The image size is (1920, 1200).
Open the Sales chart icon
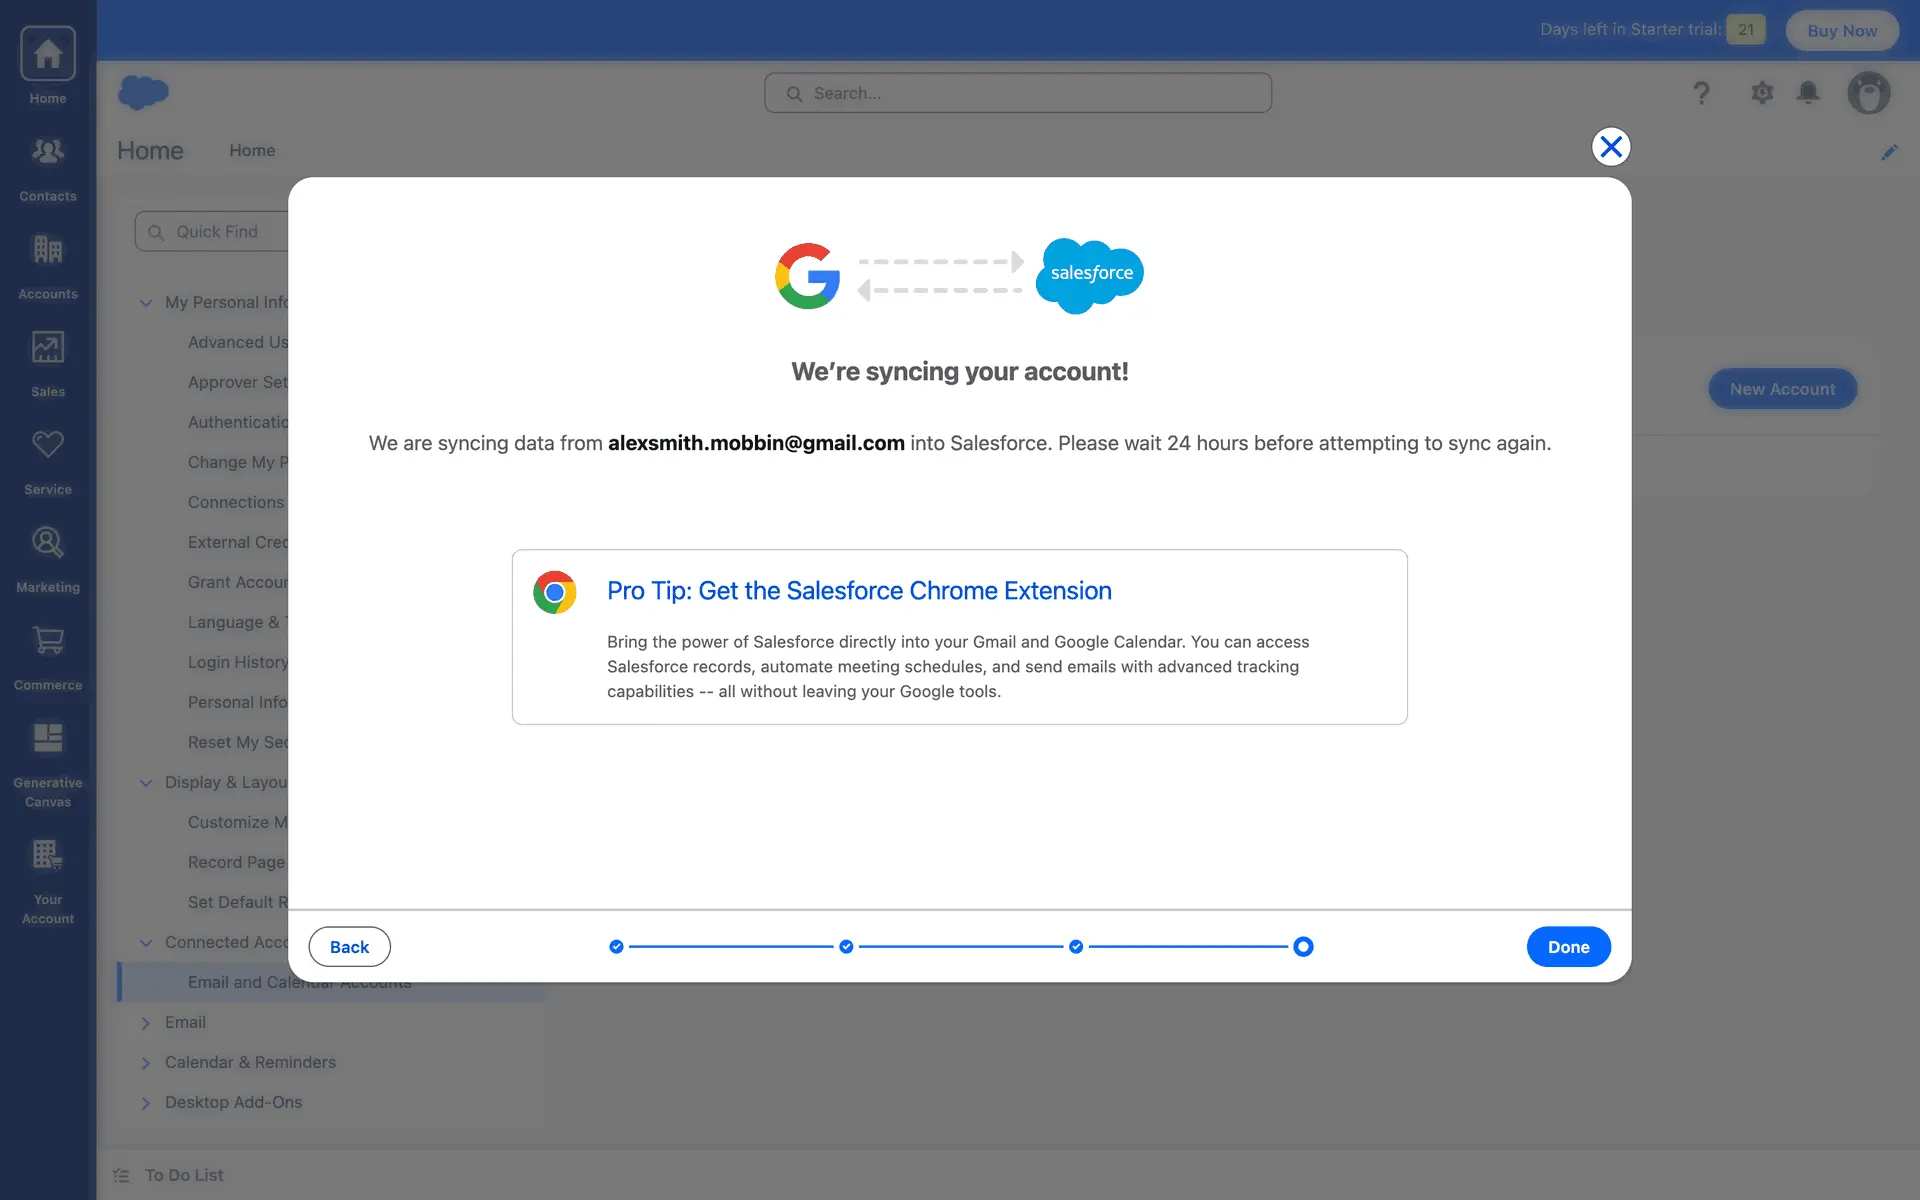[x=47, y=348]
